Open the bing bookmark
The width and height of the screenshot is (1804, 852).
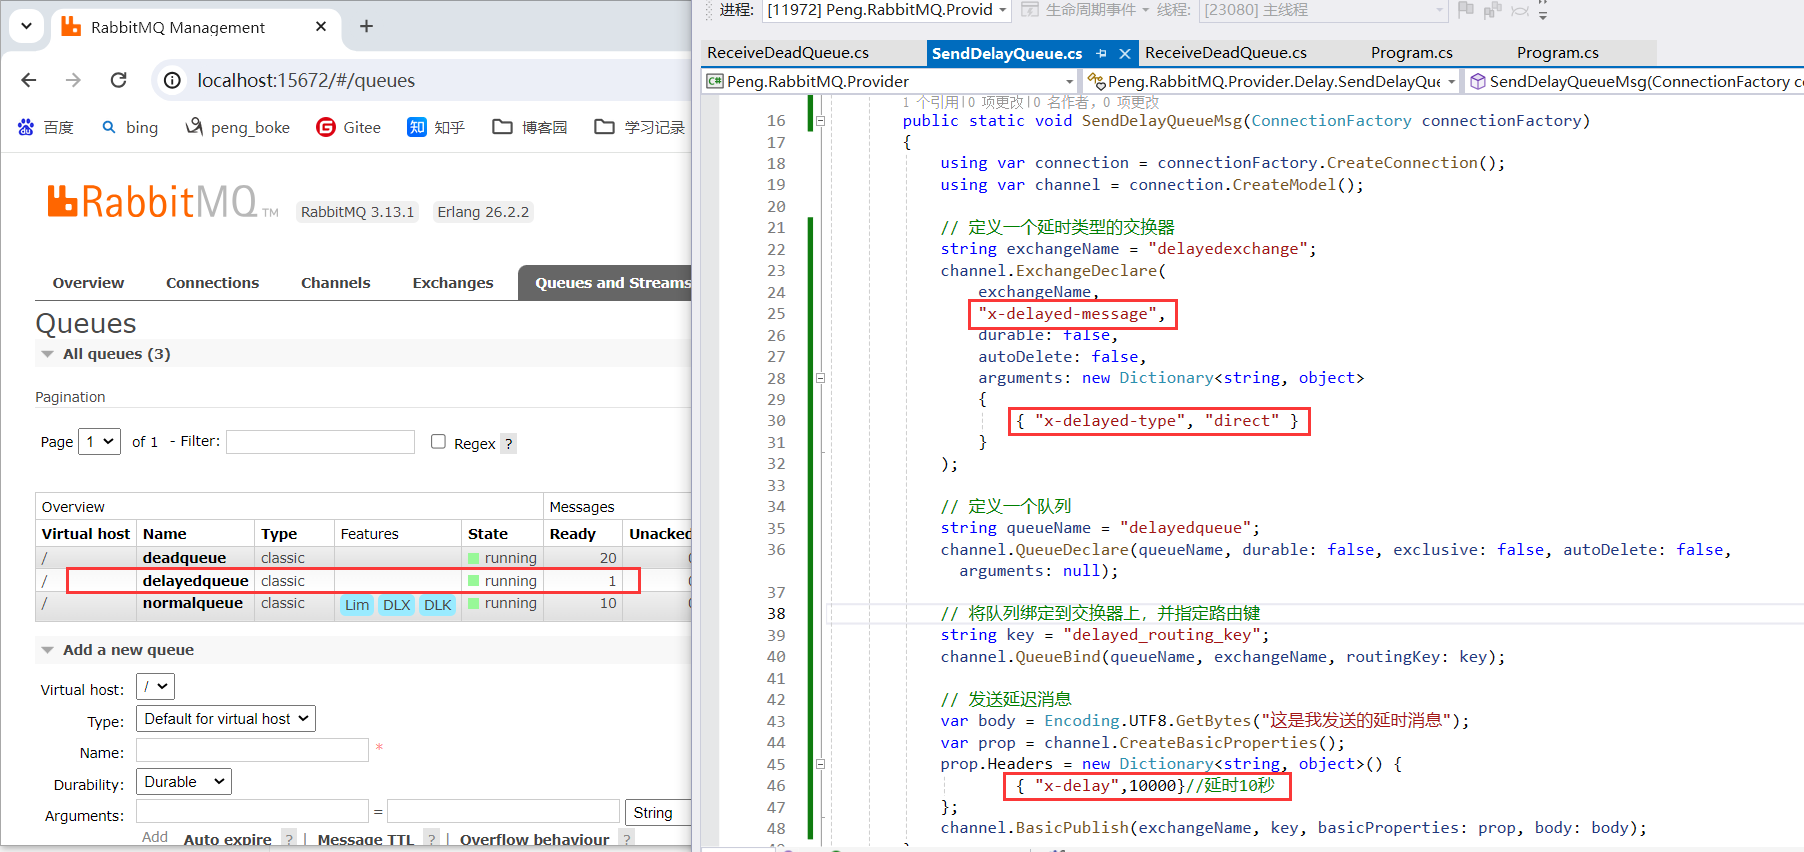(x=130, y=127)
